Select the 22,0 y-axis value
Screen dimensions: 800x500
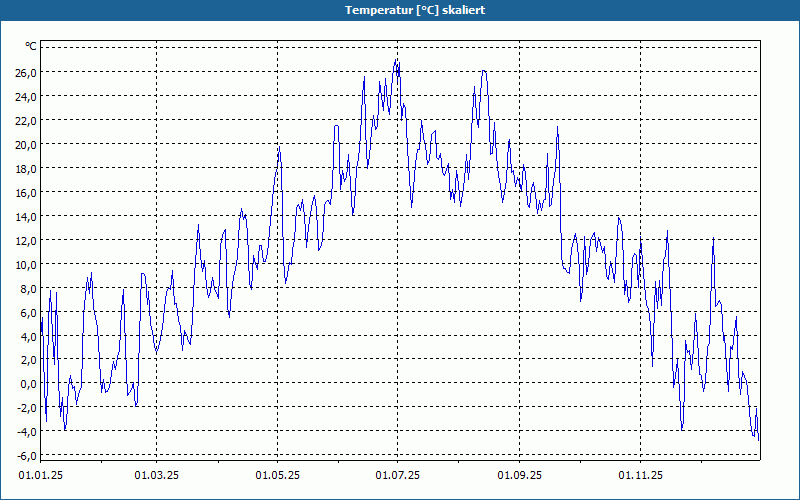(26, 120)
